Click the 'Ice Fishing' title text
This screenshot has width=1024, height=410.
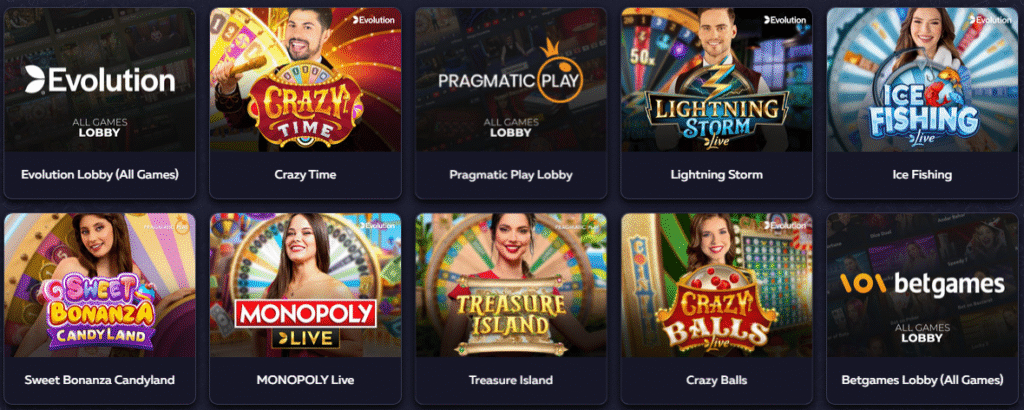click(922, 175)
